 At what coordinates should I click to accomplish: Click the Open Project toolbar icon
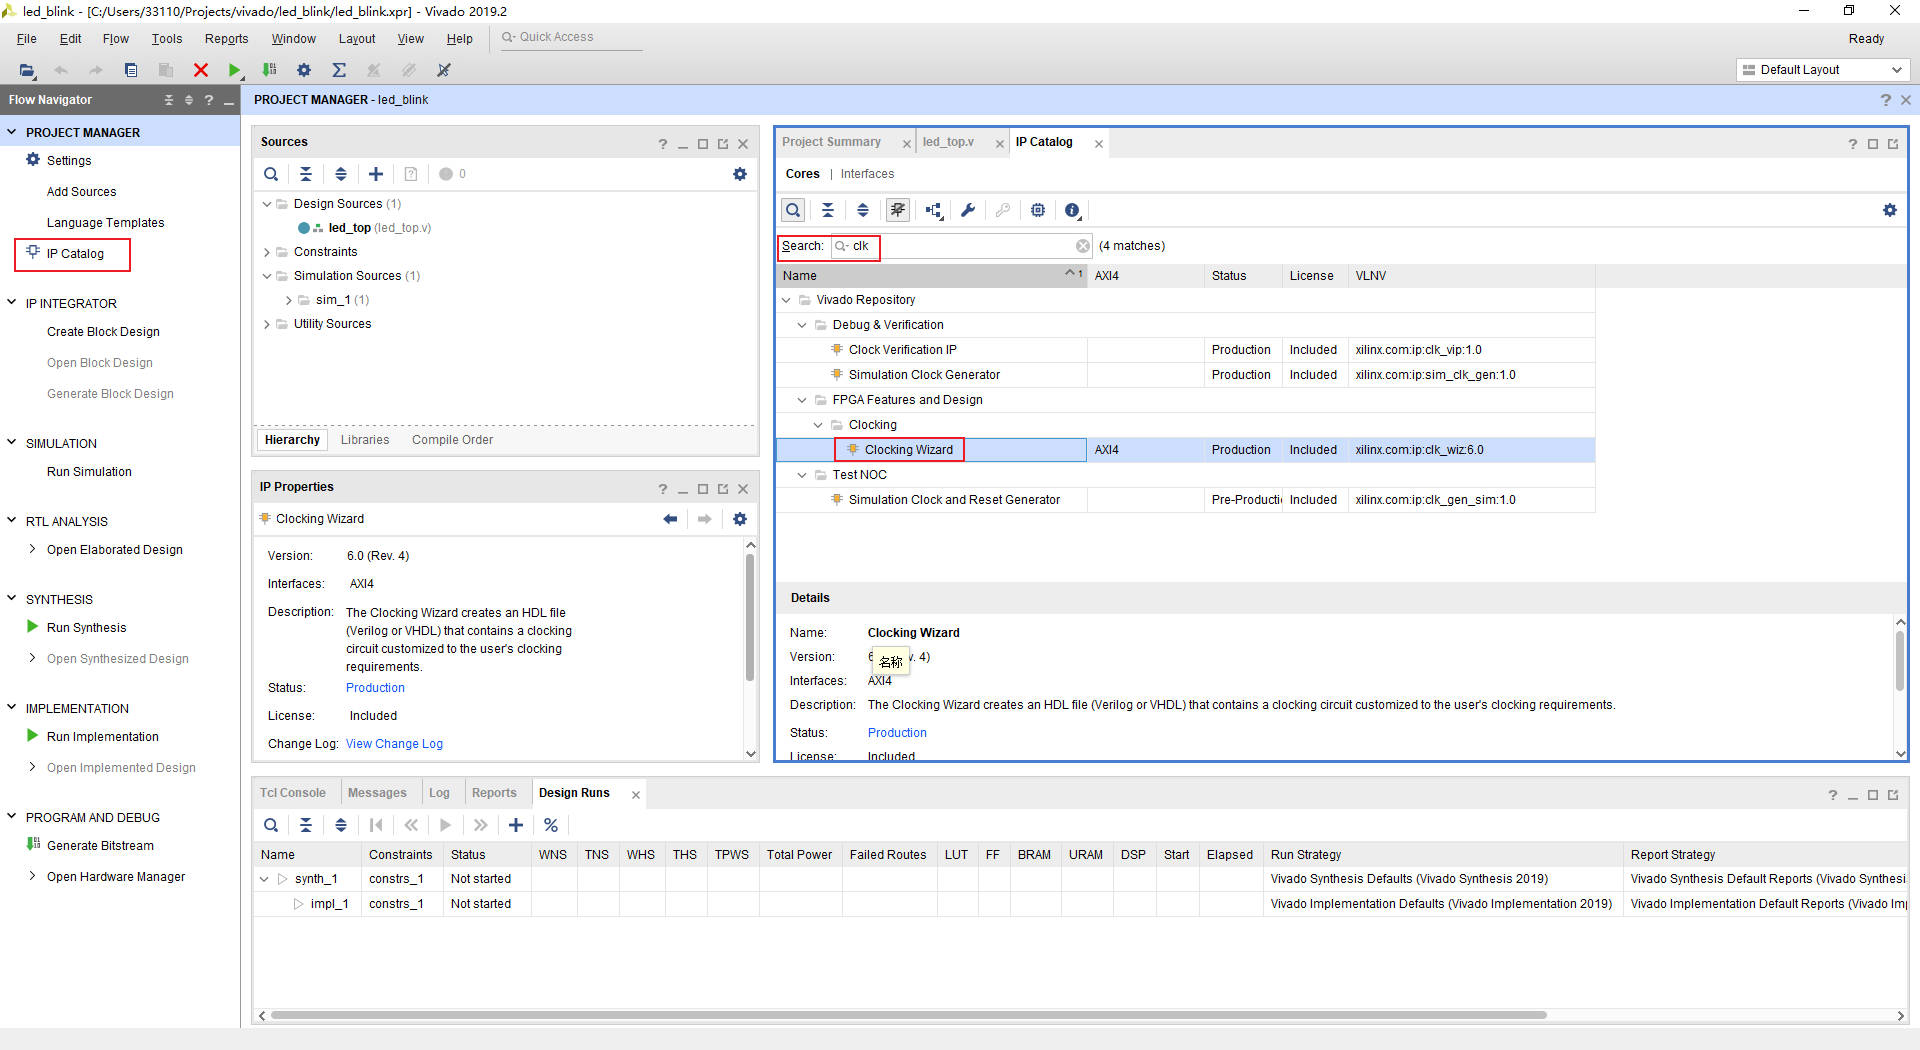[x=27, y=70]
